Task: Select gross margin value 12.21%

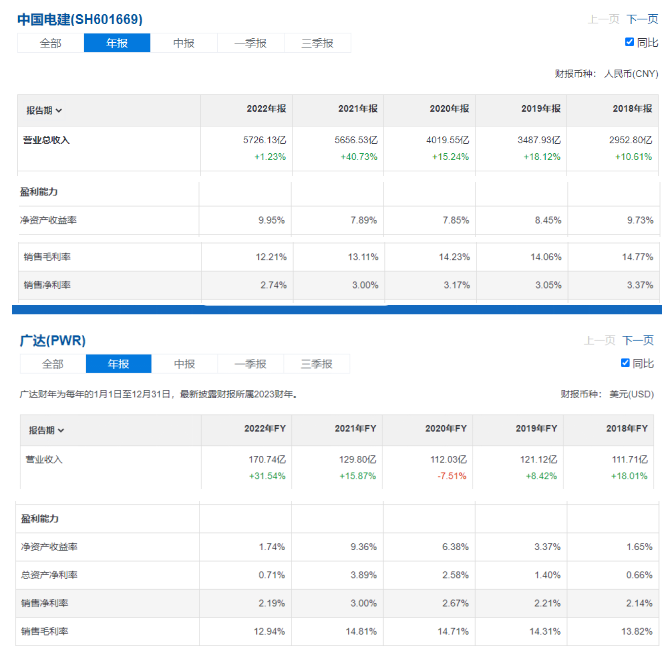Action: pos(271,257)
